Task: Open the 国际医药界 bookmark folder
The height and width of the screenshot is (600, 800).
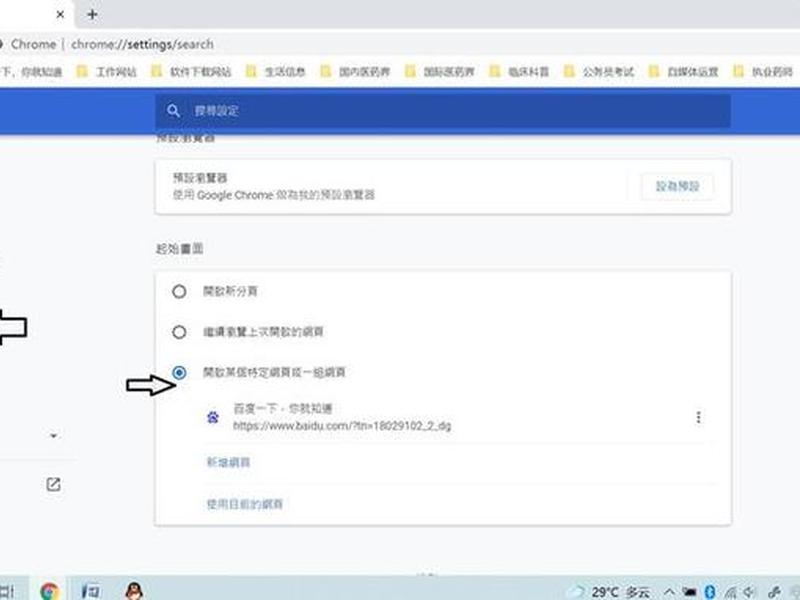Action: (440, 71)
